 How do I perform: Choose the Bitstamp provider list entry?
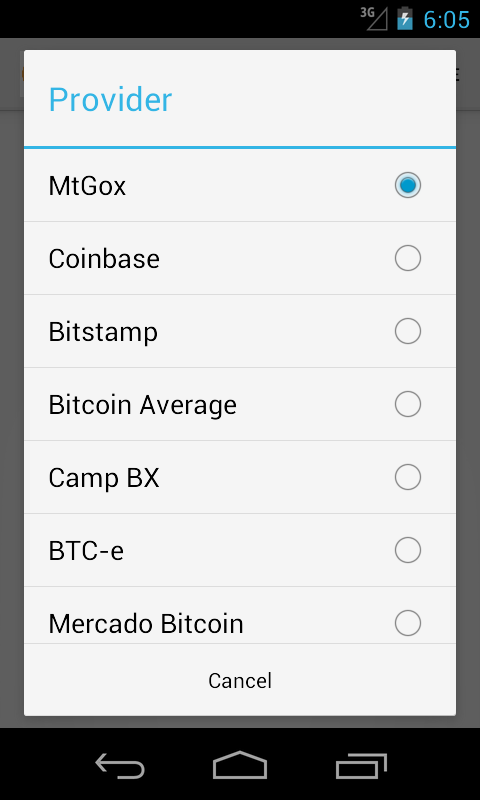point(240,331)
